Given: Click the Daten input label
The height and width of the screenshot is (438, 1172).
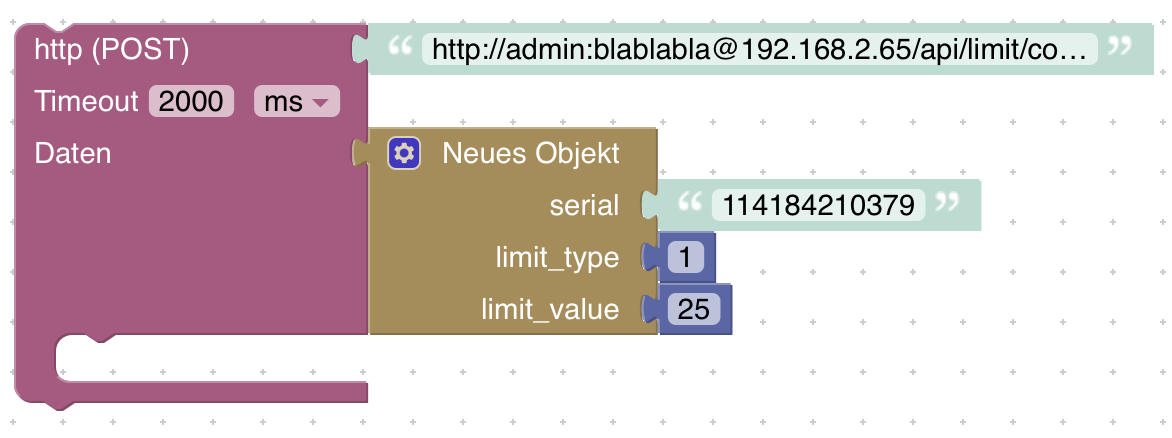Looking at the screenshot, I should [x=72, y=154].
